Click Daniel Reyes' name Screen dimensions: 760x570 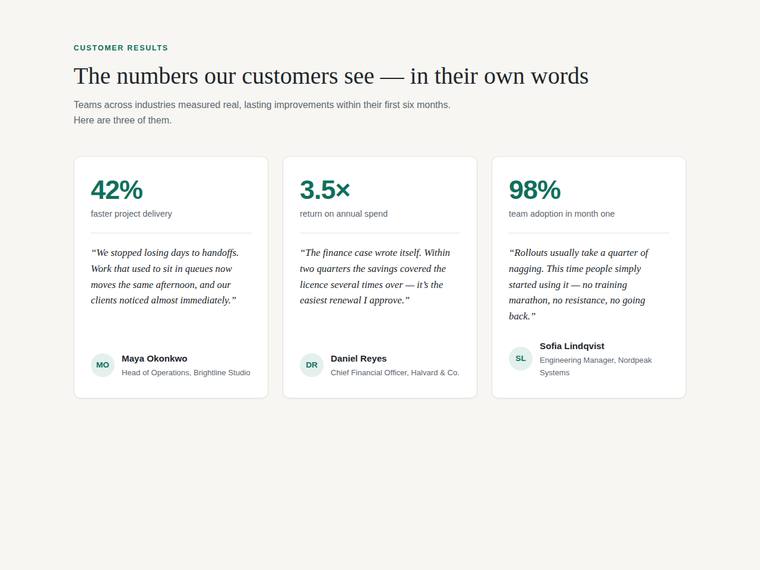coord(359,359)
